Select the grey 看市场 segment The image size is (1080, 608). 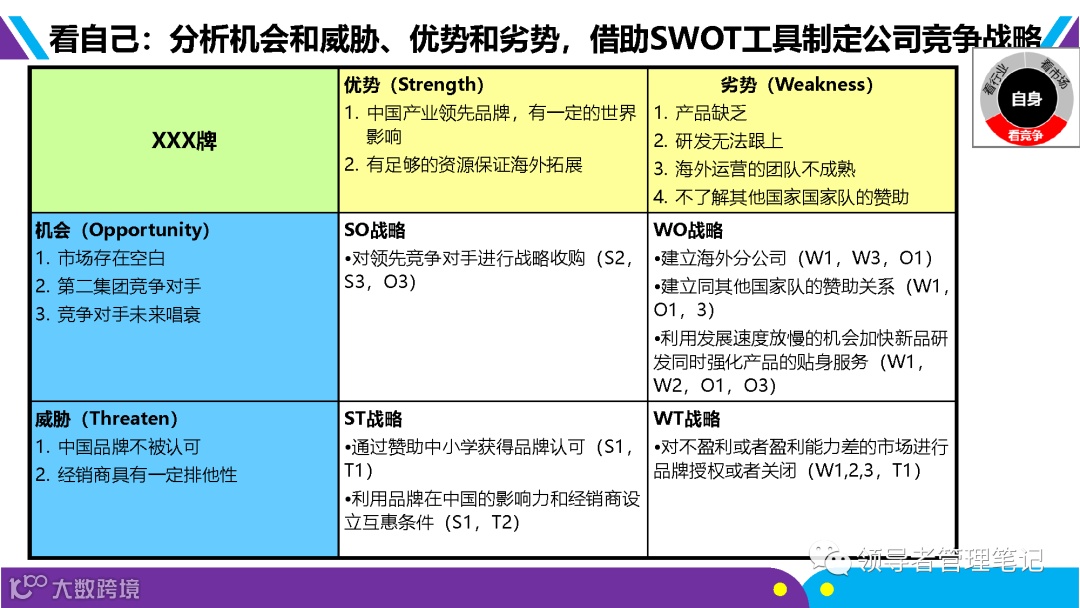pos(1056,76)
